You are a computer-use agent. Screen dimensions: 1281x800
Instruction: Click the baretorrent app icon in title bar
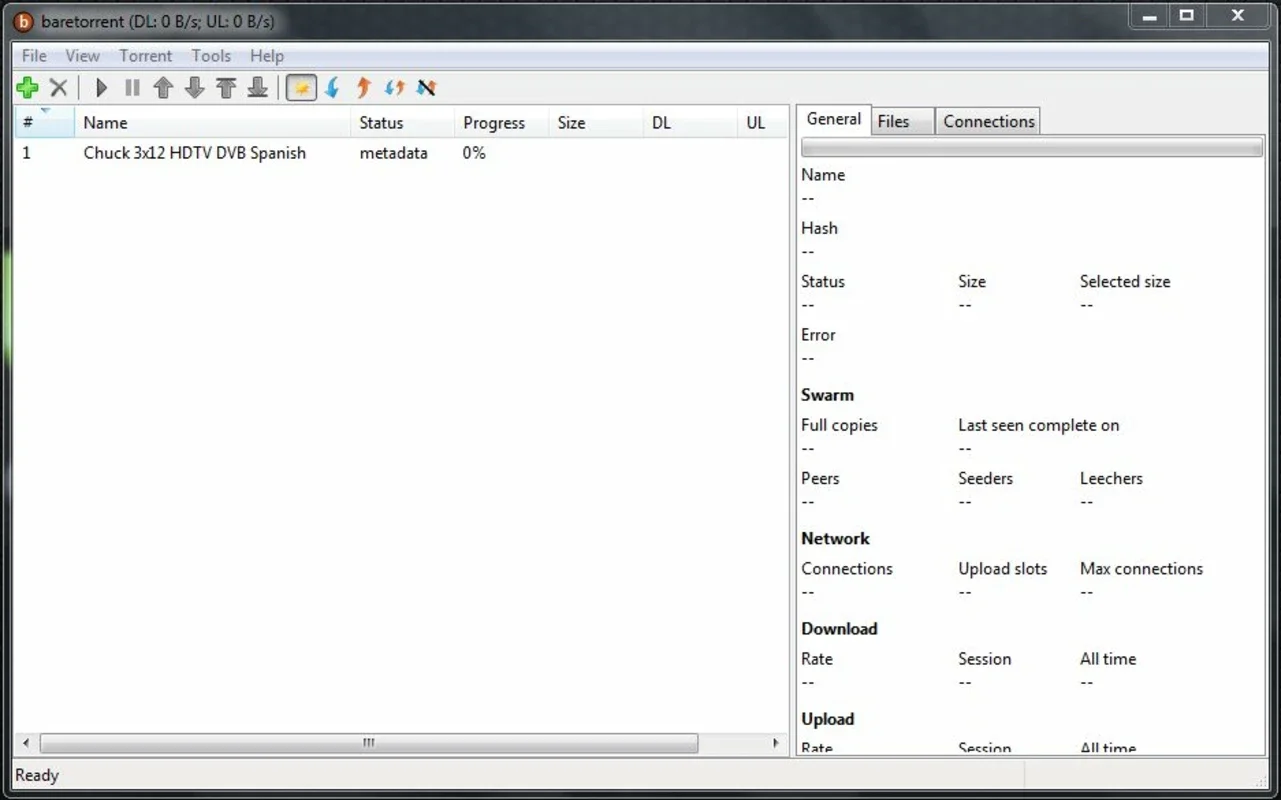point(24,21)
